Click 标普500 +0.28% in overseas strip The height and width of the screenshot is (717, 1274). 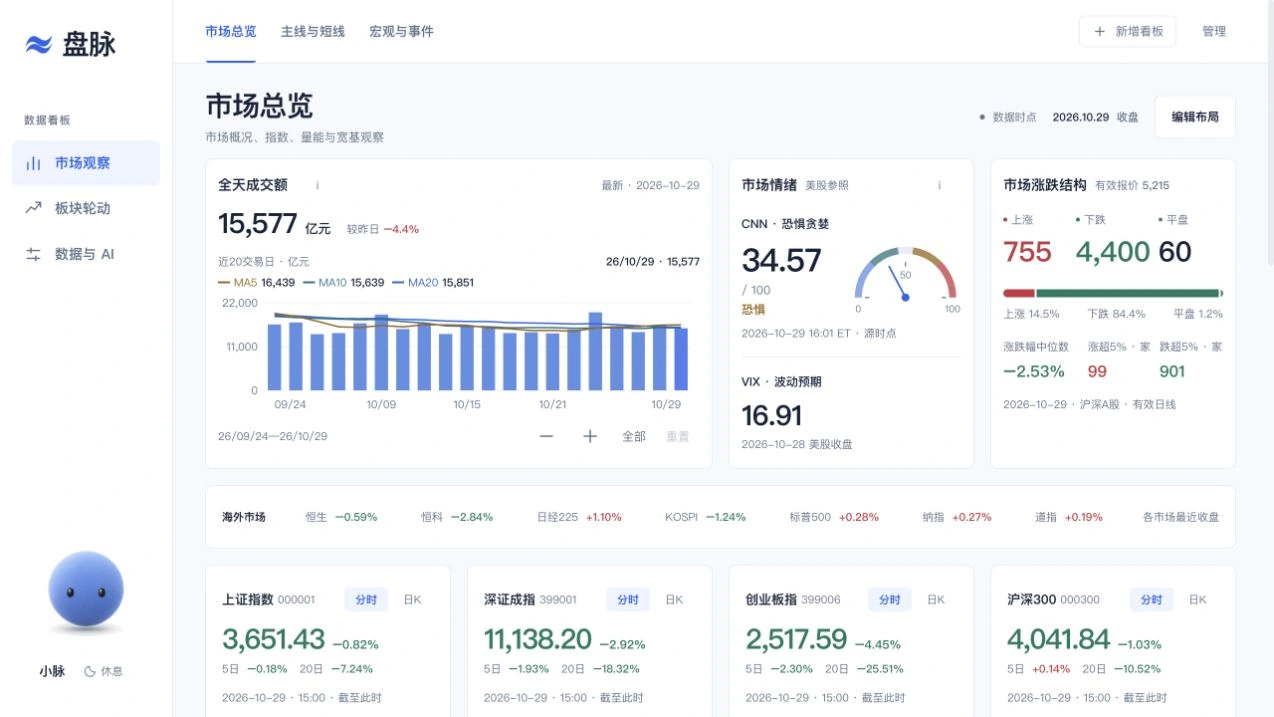pos(834,517)
